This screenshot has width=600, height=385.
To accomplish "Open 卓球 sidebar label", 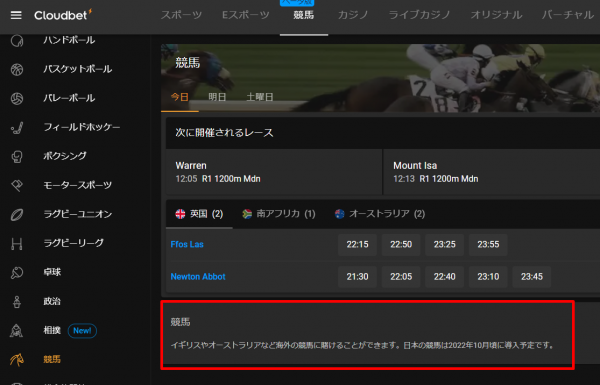I will coord(52,272).
